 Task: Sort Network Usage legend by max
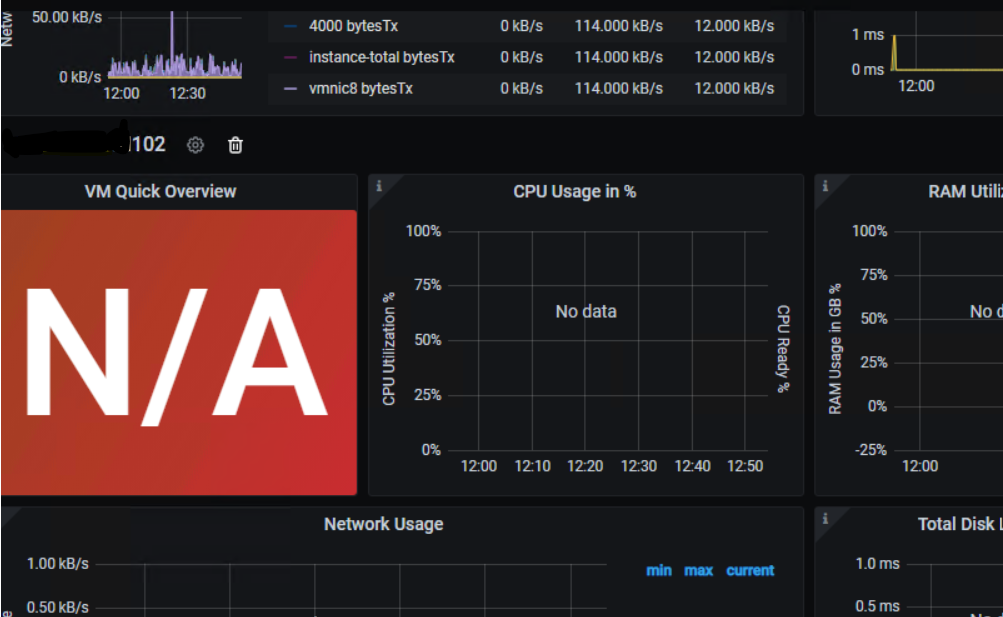[x=699, y=570]
